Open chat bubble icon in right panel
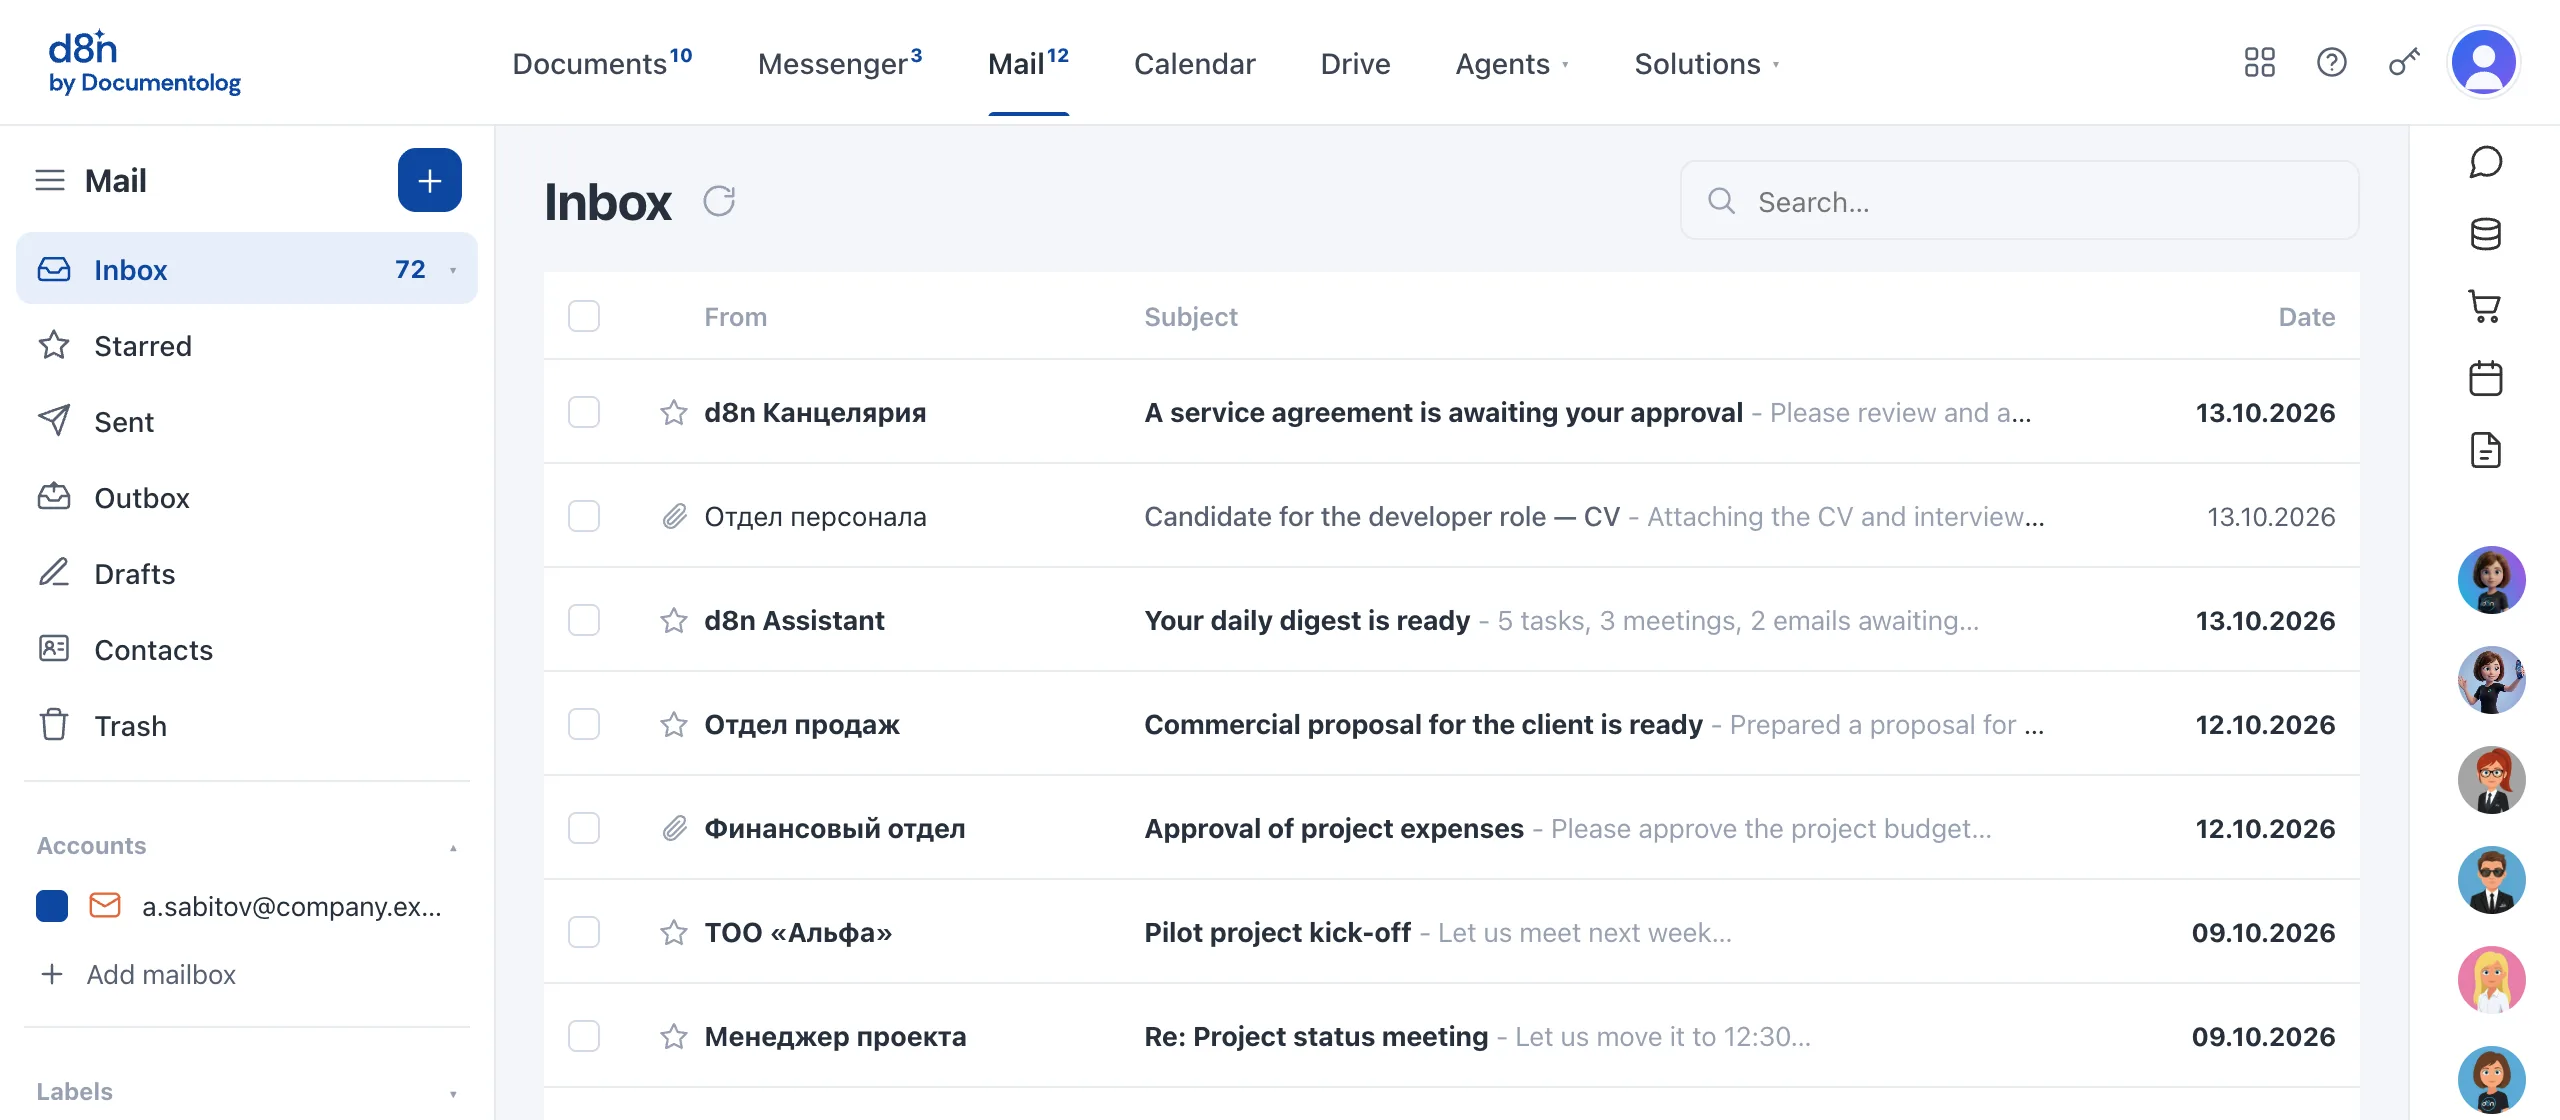This screenshot has height=1120, width=2560. [x=2485, y=162]
